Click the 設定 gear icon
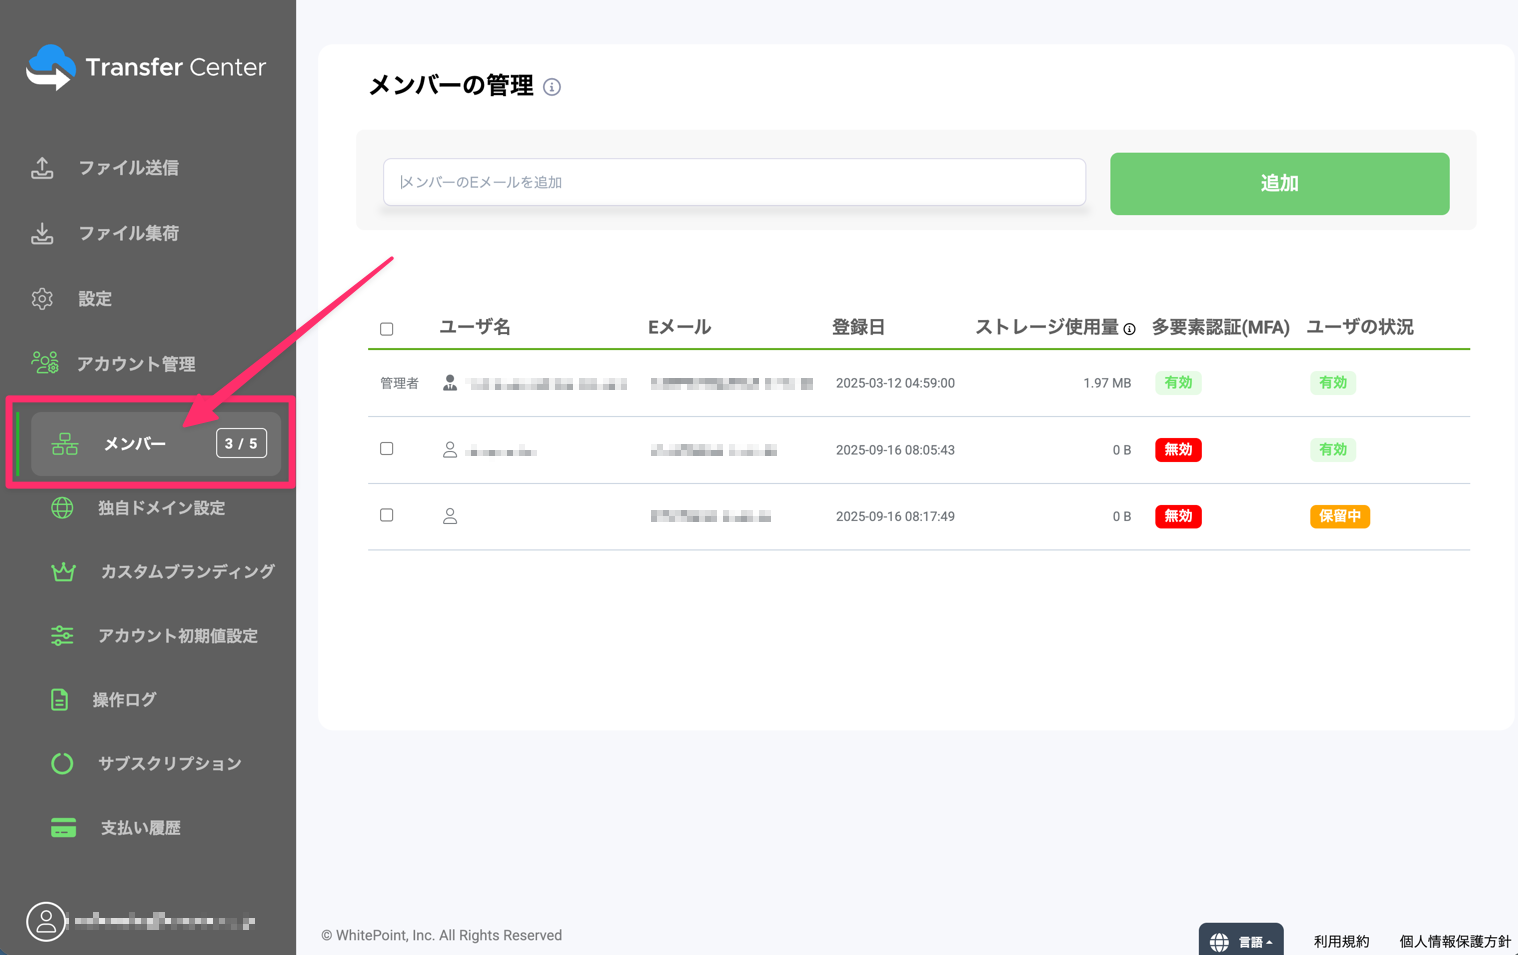Image resolution: width=1518 pixels, height=955 pixels. tap(42, 298)
